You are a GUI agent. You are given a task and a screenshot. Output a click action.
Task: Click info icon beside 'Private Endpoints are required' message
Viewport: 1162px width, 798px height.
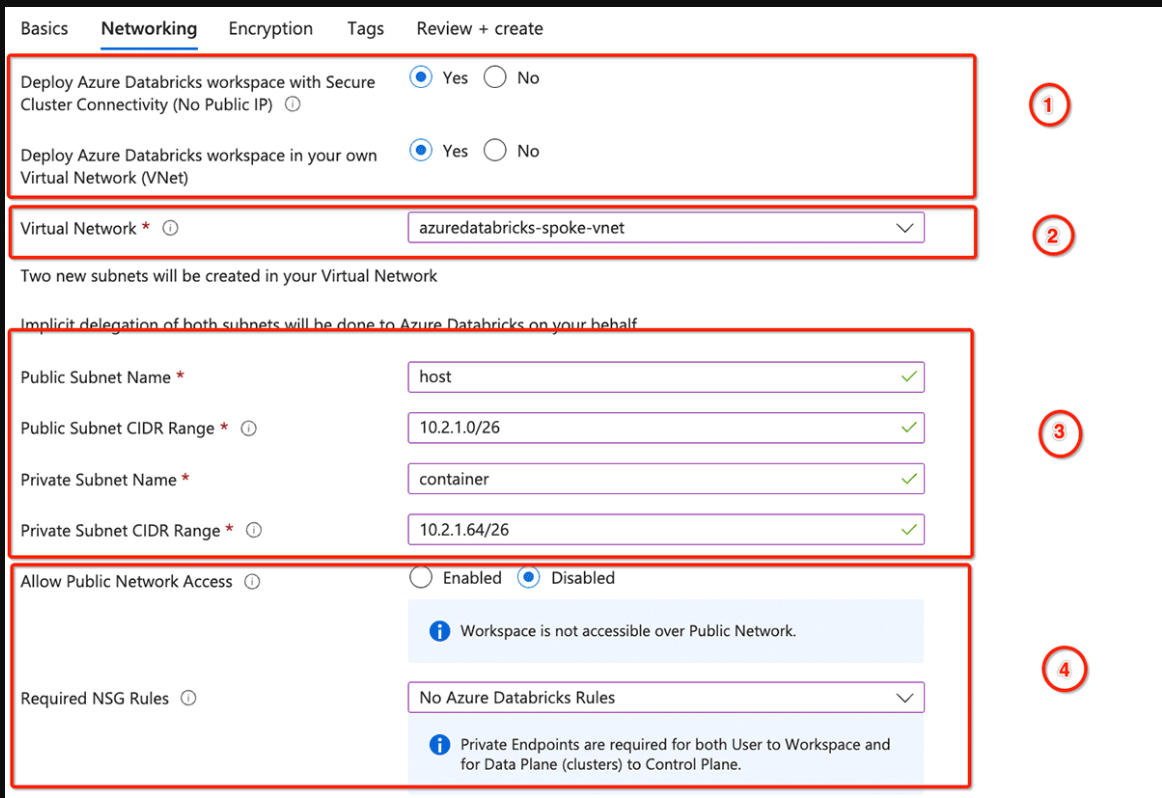[439, 745]
